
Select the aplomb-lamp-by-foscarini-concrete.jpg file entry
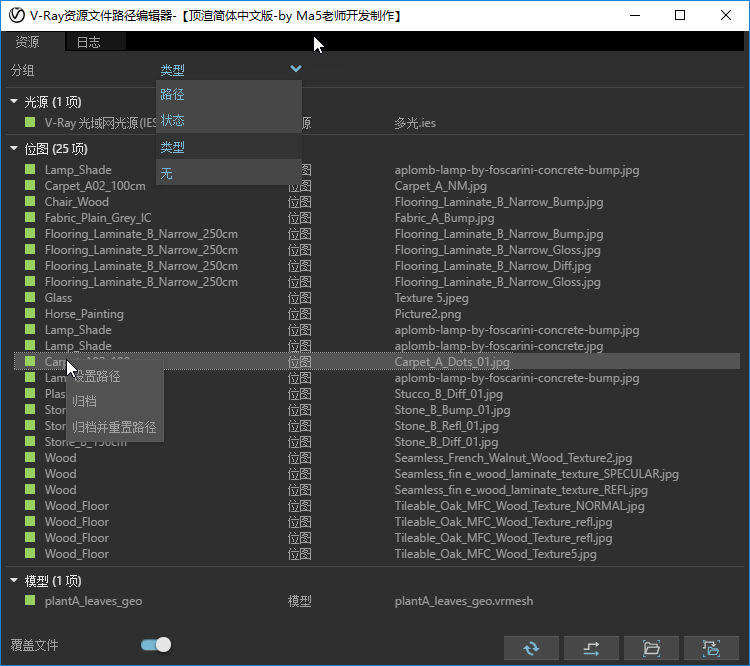point(498,345)
